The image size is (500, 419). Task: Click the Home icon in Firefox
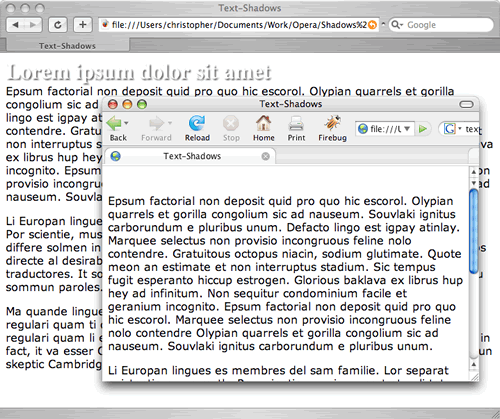(x=263, y=123)
